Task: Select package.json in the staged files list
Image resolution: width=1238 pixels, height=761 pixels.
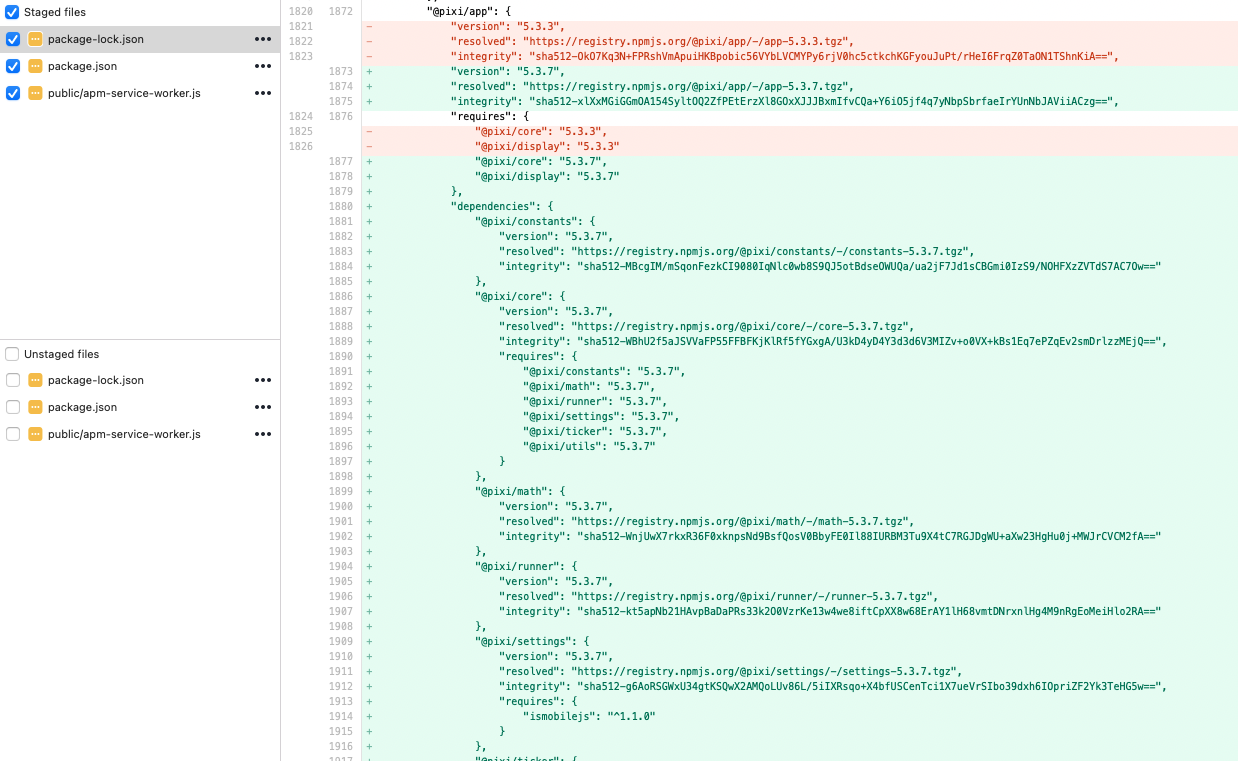Action: pyautogui.click(x=120, y=67)
